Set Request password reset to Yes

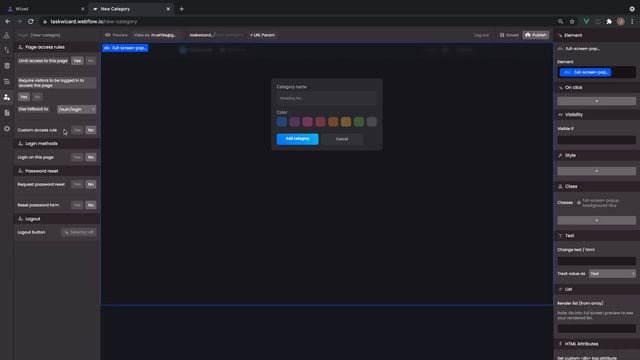coord(77,184)
